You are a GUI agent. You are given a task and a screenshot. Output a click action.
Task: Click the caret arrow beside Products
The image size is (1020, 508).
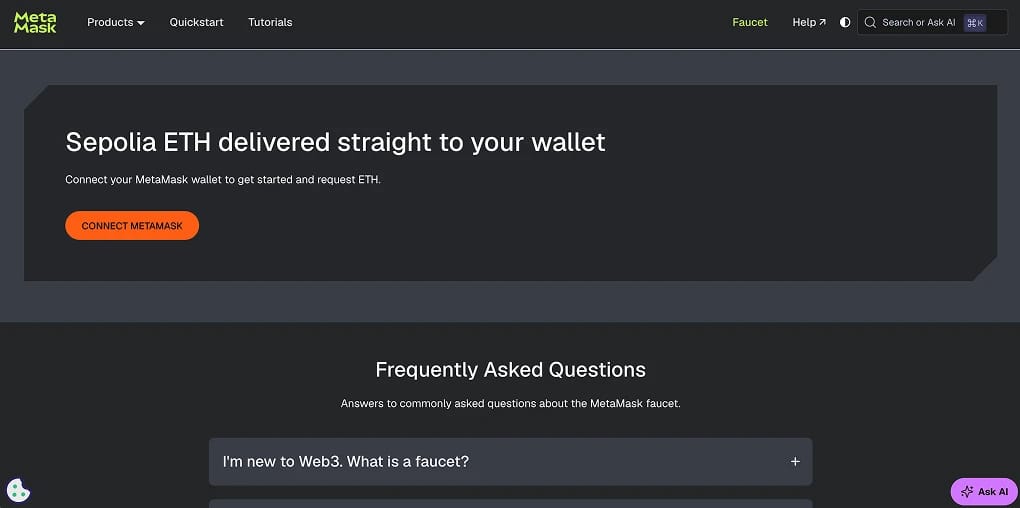coord(141,23)
